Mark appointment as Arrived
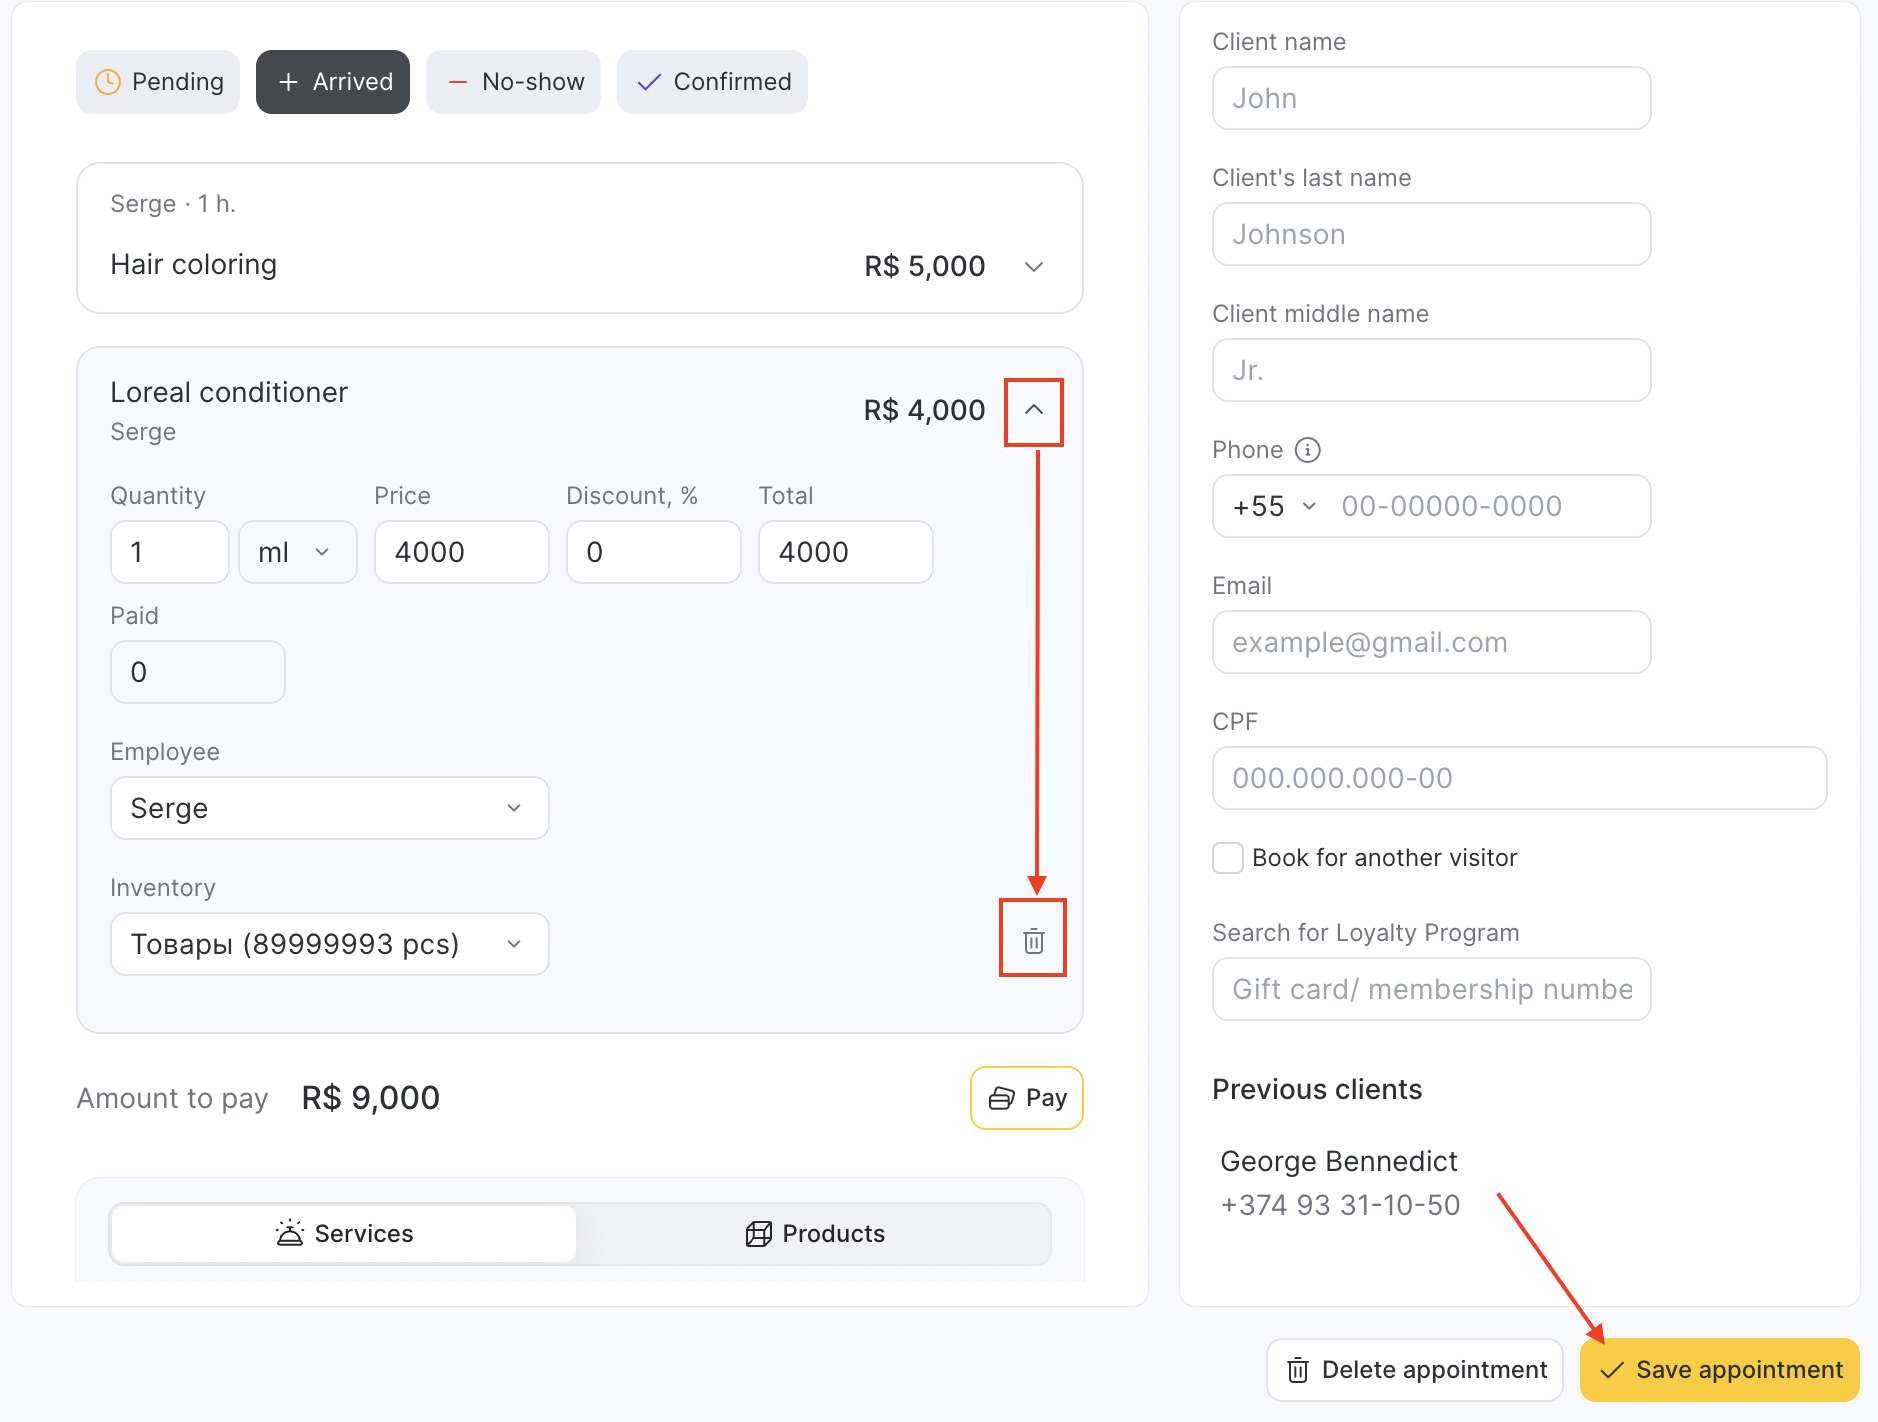 (333, 82)
